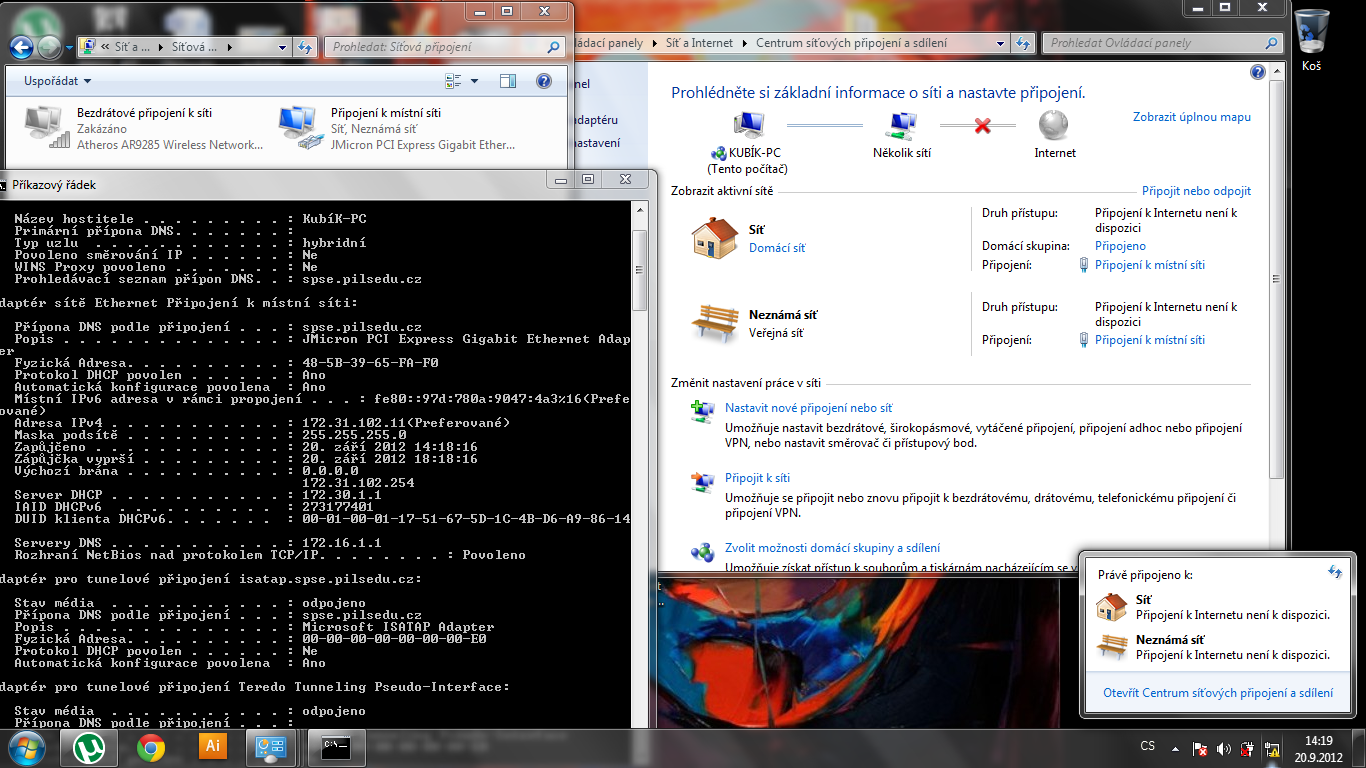Click the KUBÍK-PC computer icon in network map
The height and width of the screenshot is (768, 1366).
[x=749, y=126]
